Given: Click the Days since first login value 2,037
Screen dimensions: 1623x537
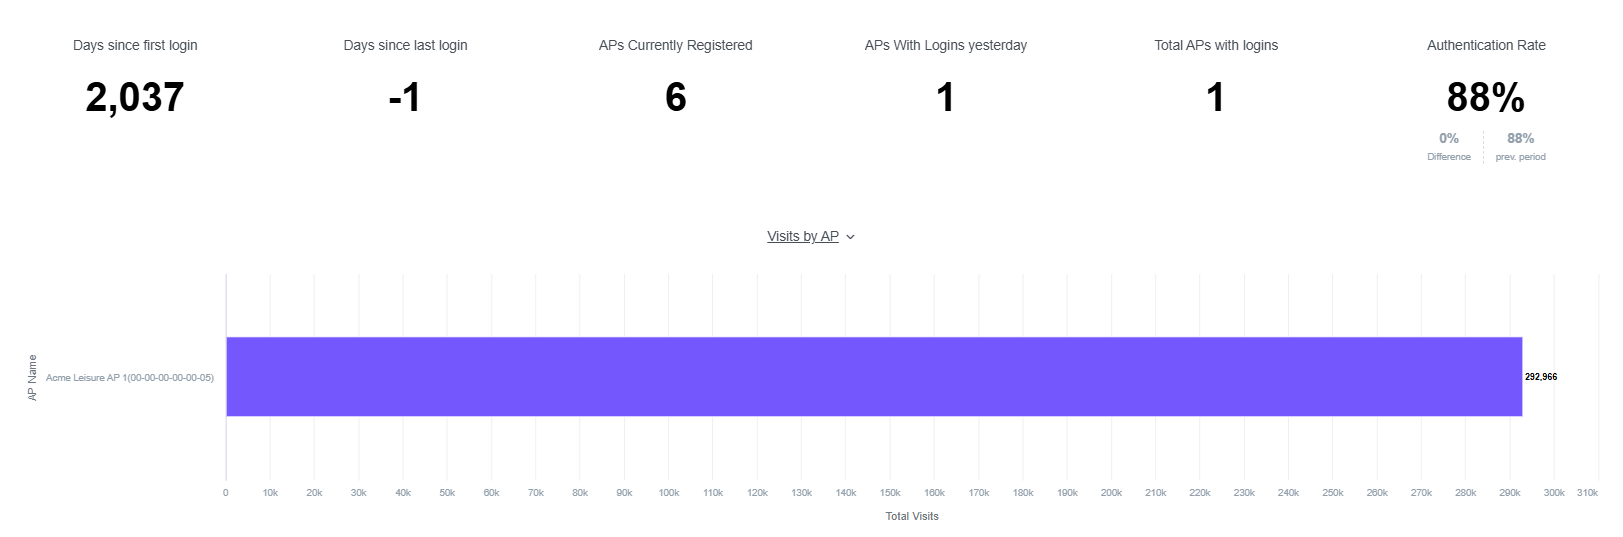Looking at the screenshot, I should (135, 98).
